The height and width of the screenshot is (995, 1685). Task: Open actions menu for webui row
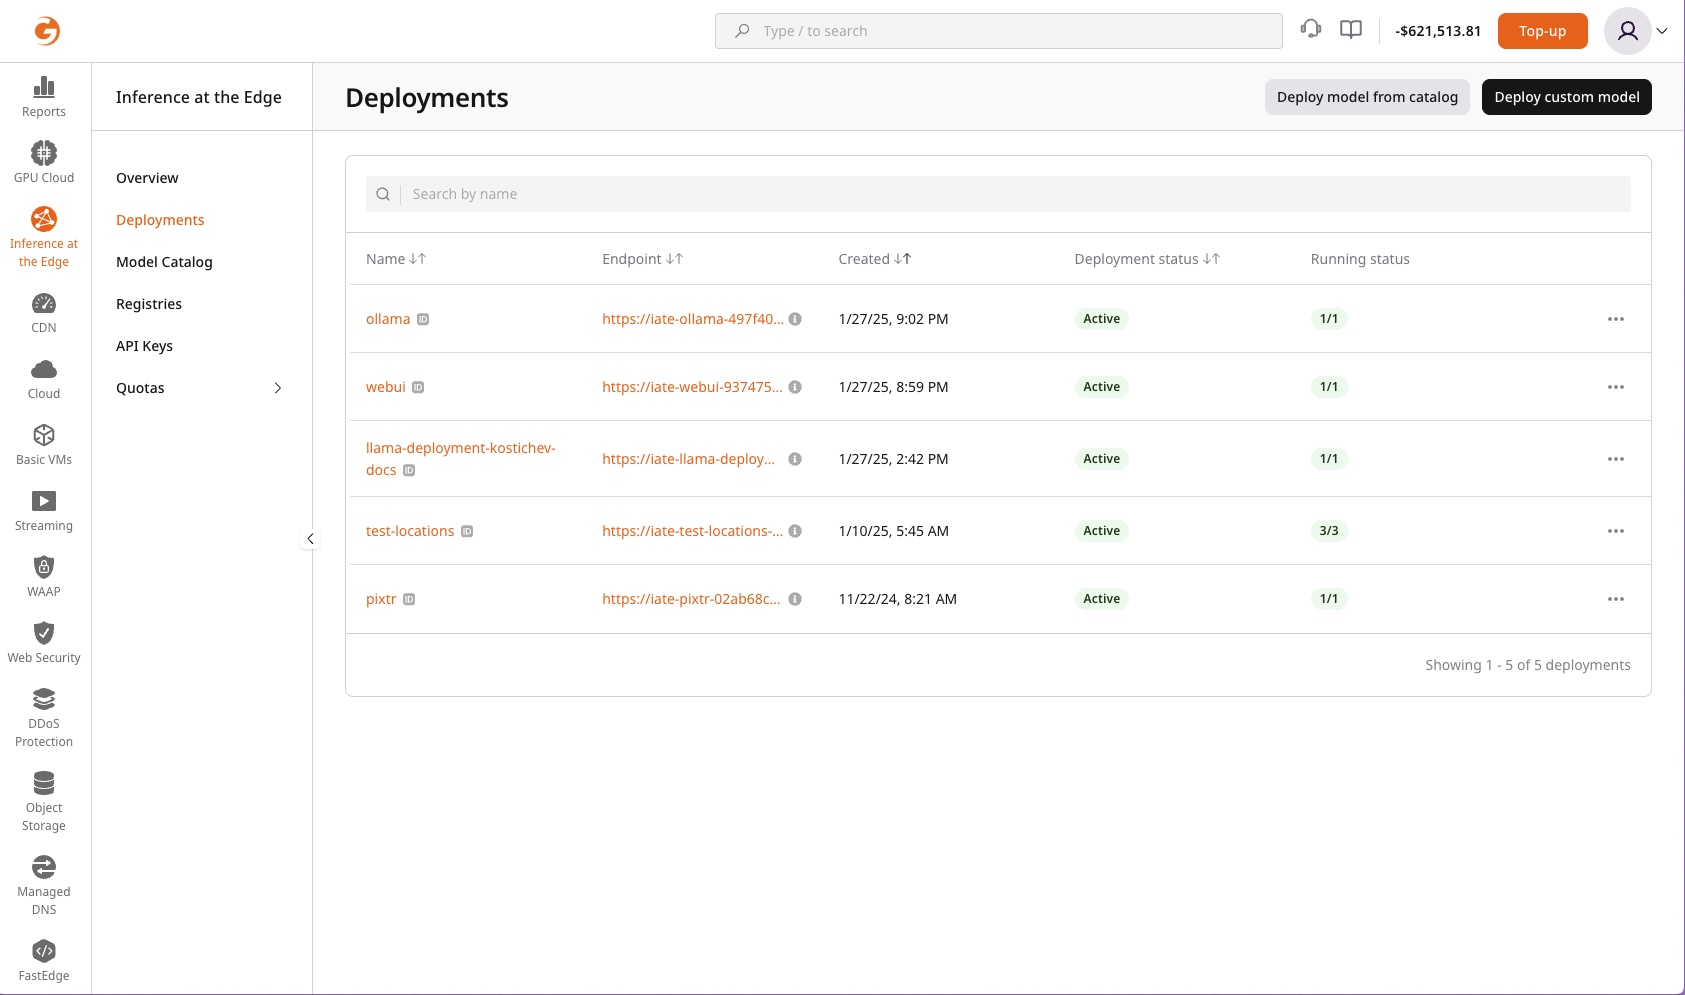(x=1616, y=387)
